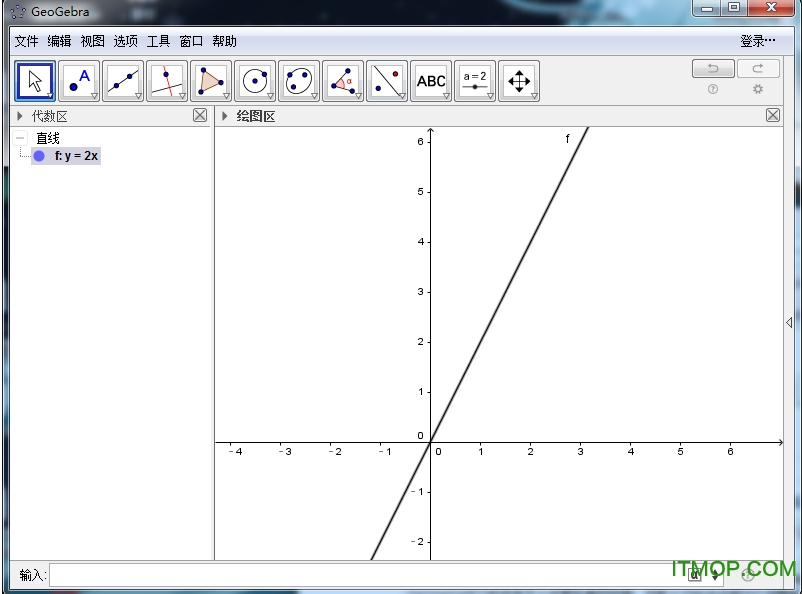Viewport: 802px width, 594px height.
Task: Select the New Point tool
Action: tap(79, 81)
